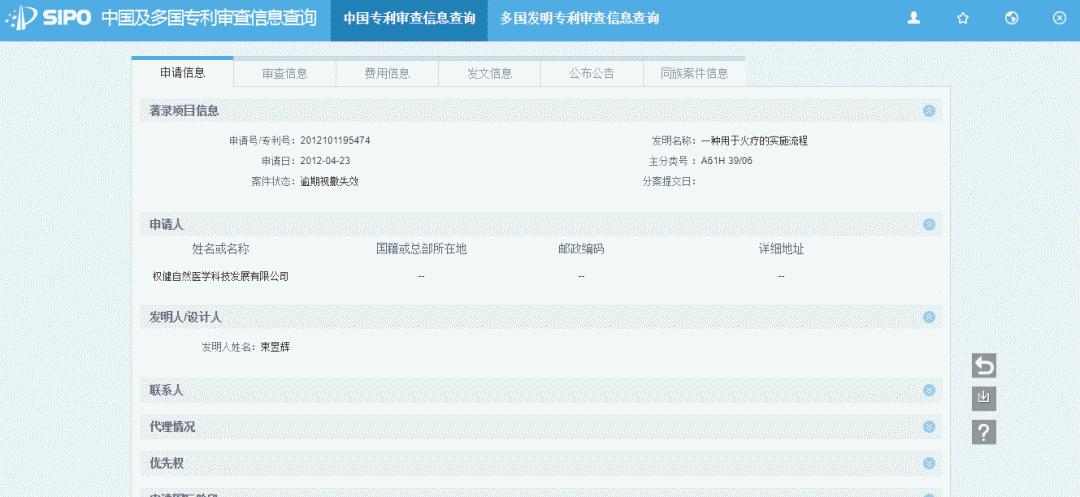Click the 详细地址 column header
This screenshot has width=1080, height=497.
tap(781, 249)
